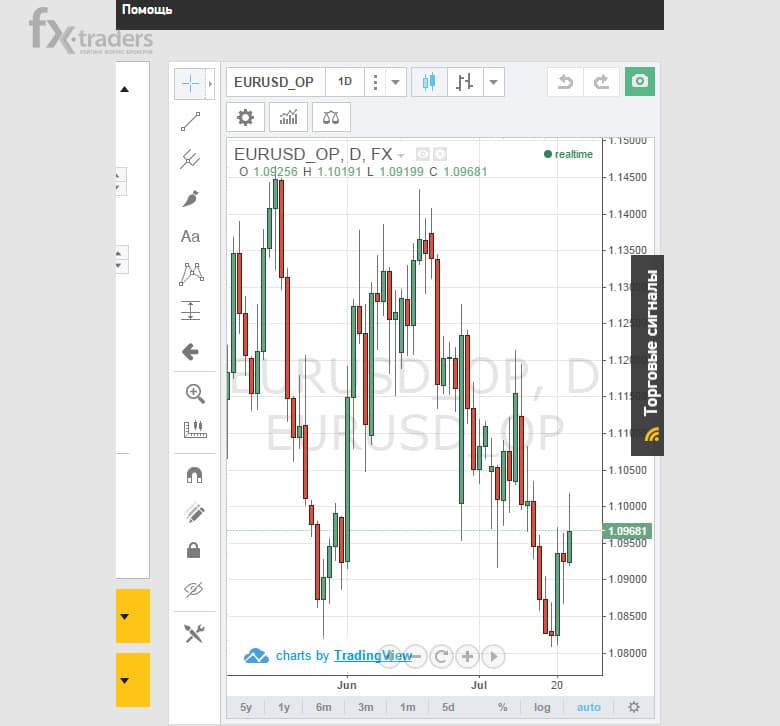Zoom out the chart with minus control
The height and width of the screenshot is (726, 780).
[x=416, y=657]
